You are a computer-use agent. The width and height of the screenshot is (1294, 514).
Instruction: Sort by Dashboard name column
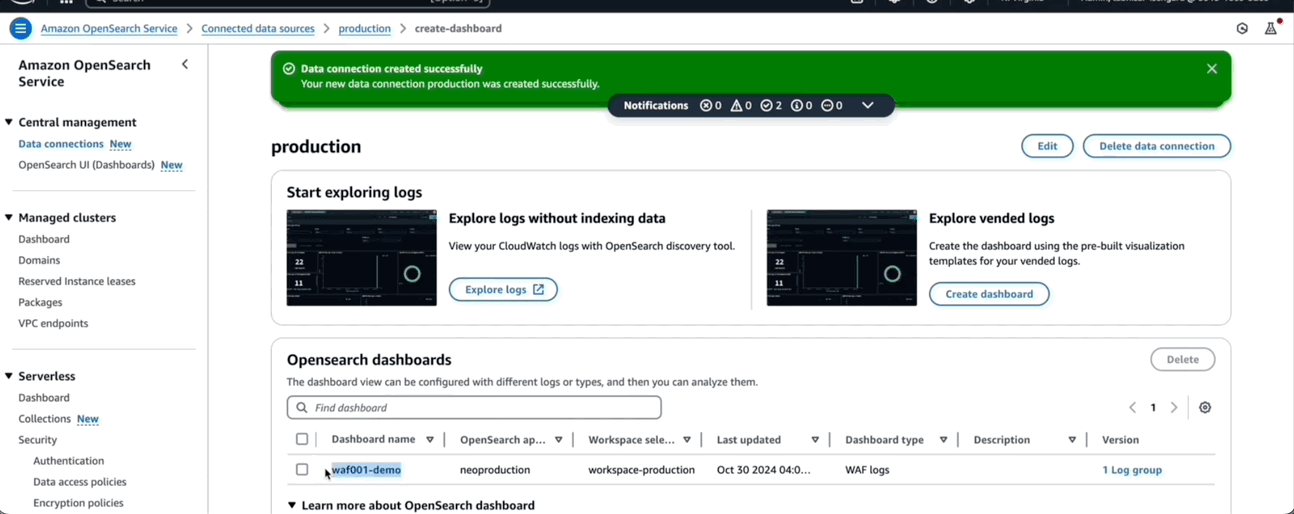tap(430, 440)
